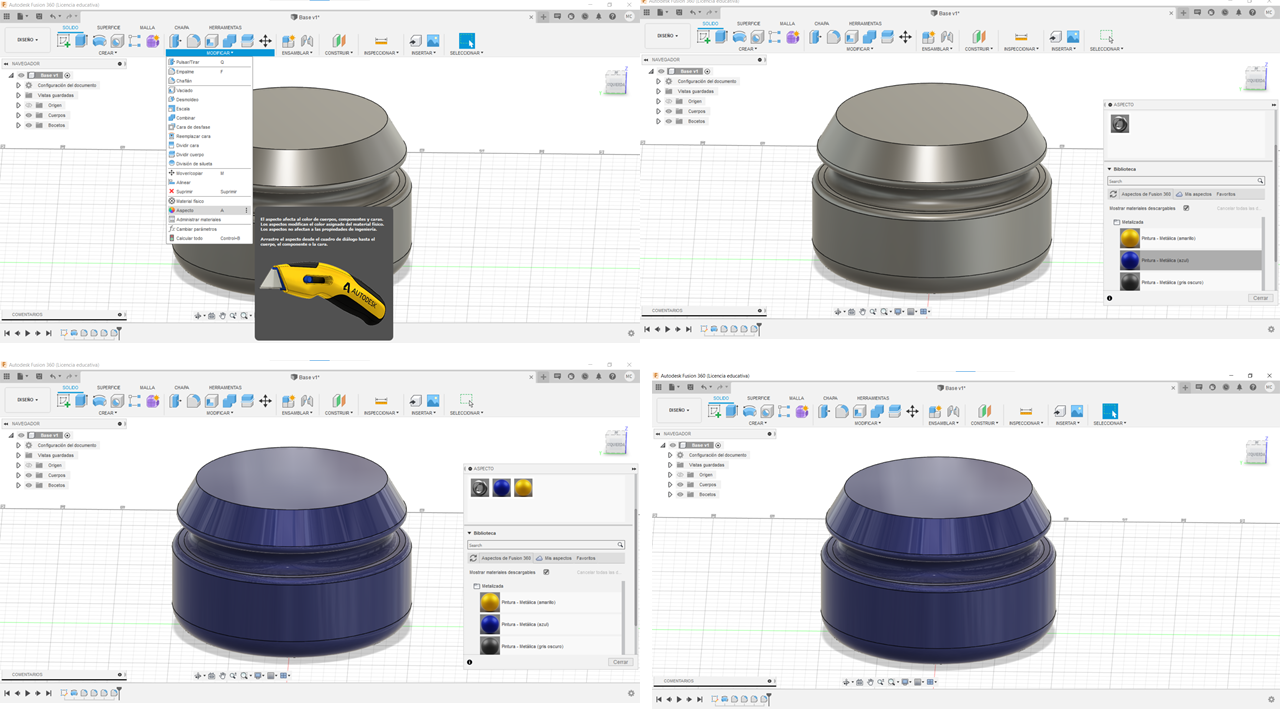Image resolution: width=1280 pixels, height=720 pixels.
Task: Click Cerrar button in top-right Aspecto dialog
Action: [x=1260, y=298]
